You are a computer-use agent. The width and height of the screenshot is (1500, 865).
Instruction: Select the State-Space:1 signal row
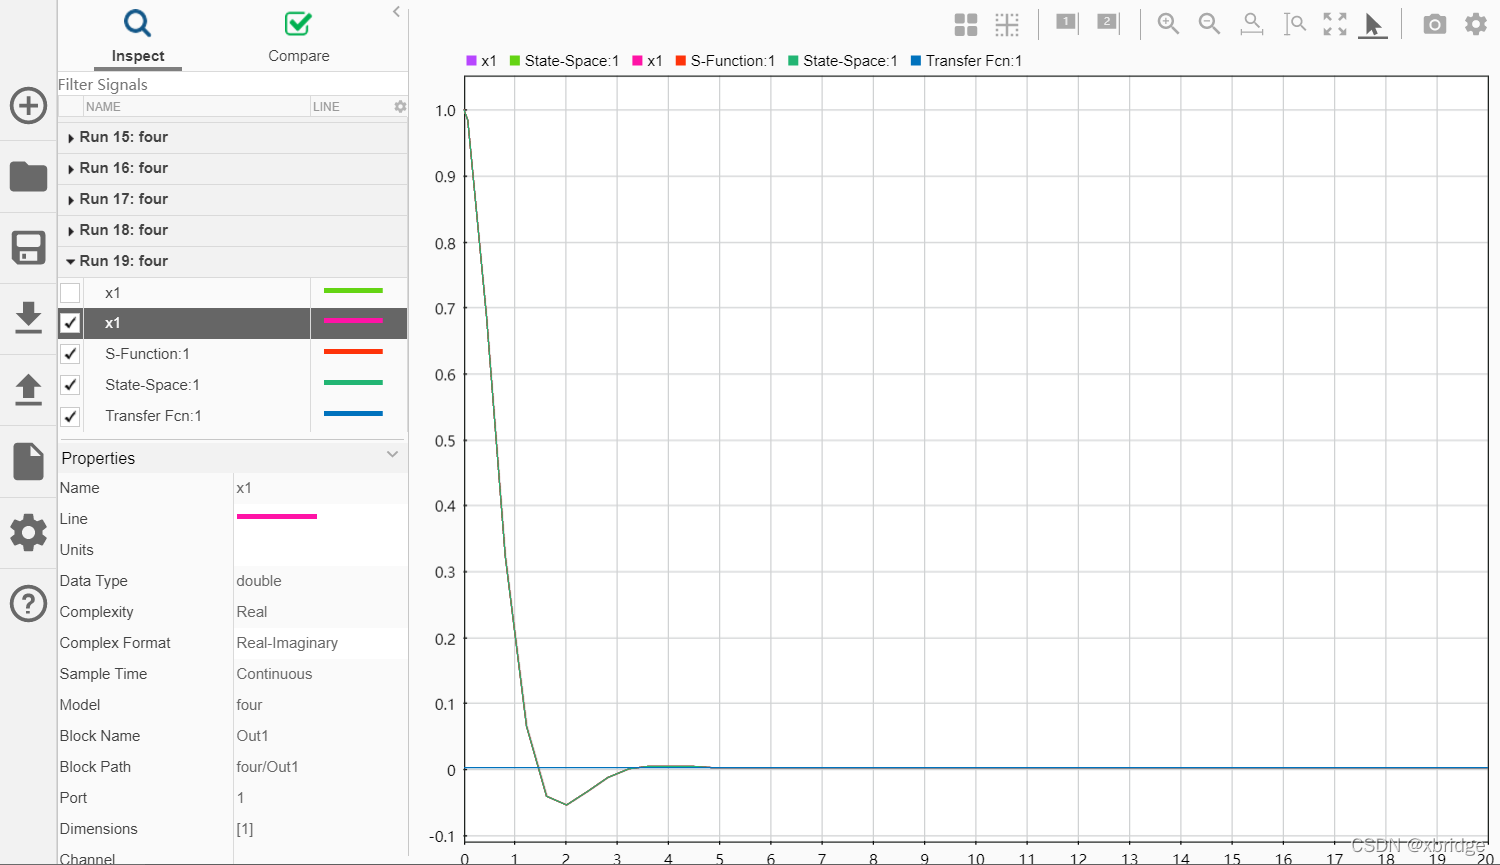click(x=232, y=385)
